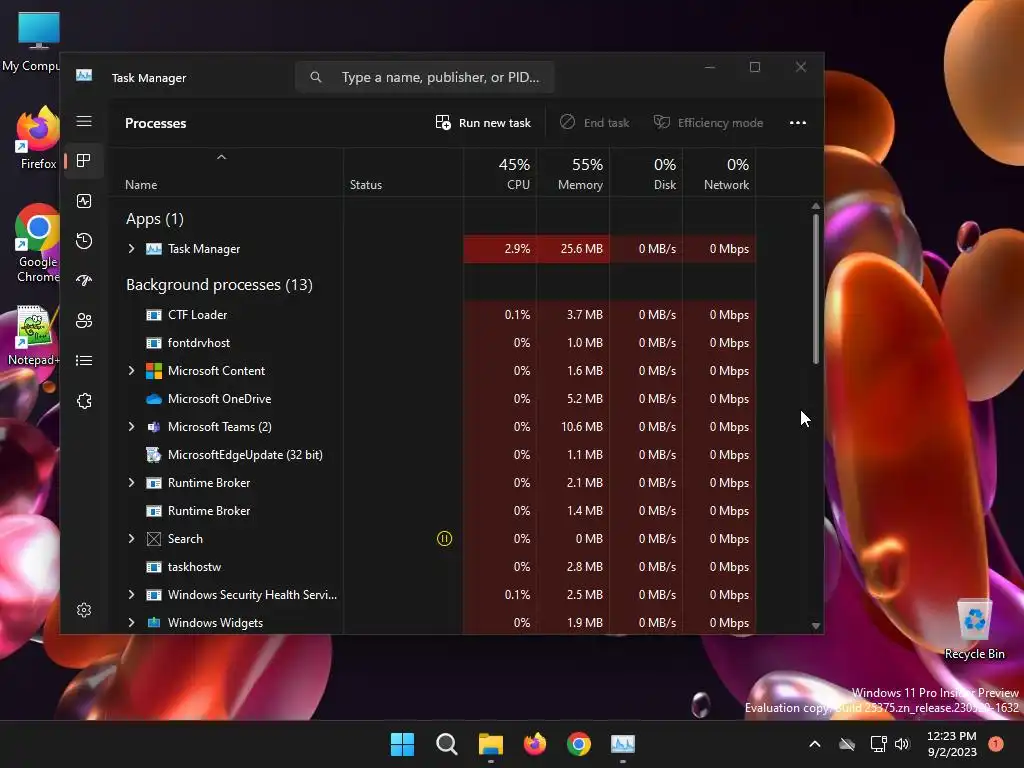Sort by the CPU column header

point(500,173)
